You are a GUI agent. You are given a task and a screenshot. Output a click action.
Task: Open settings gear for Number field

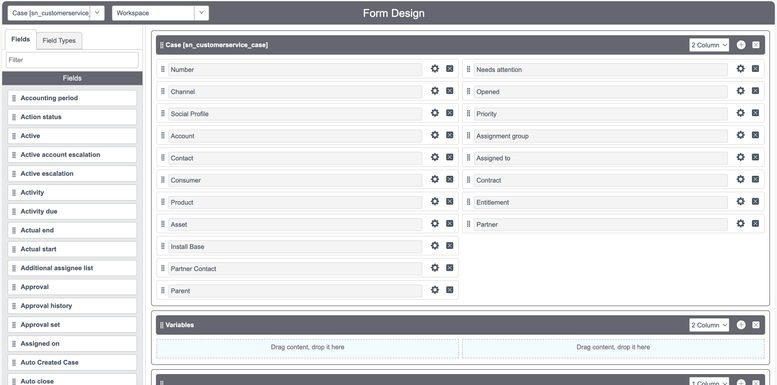[435, 69]
